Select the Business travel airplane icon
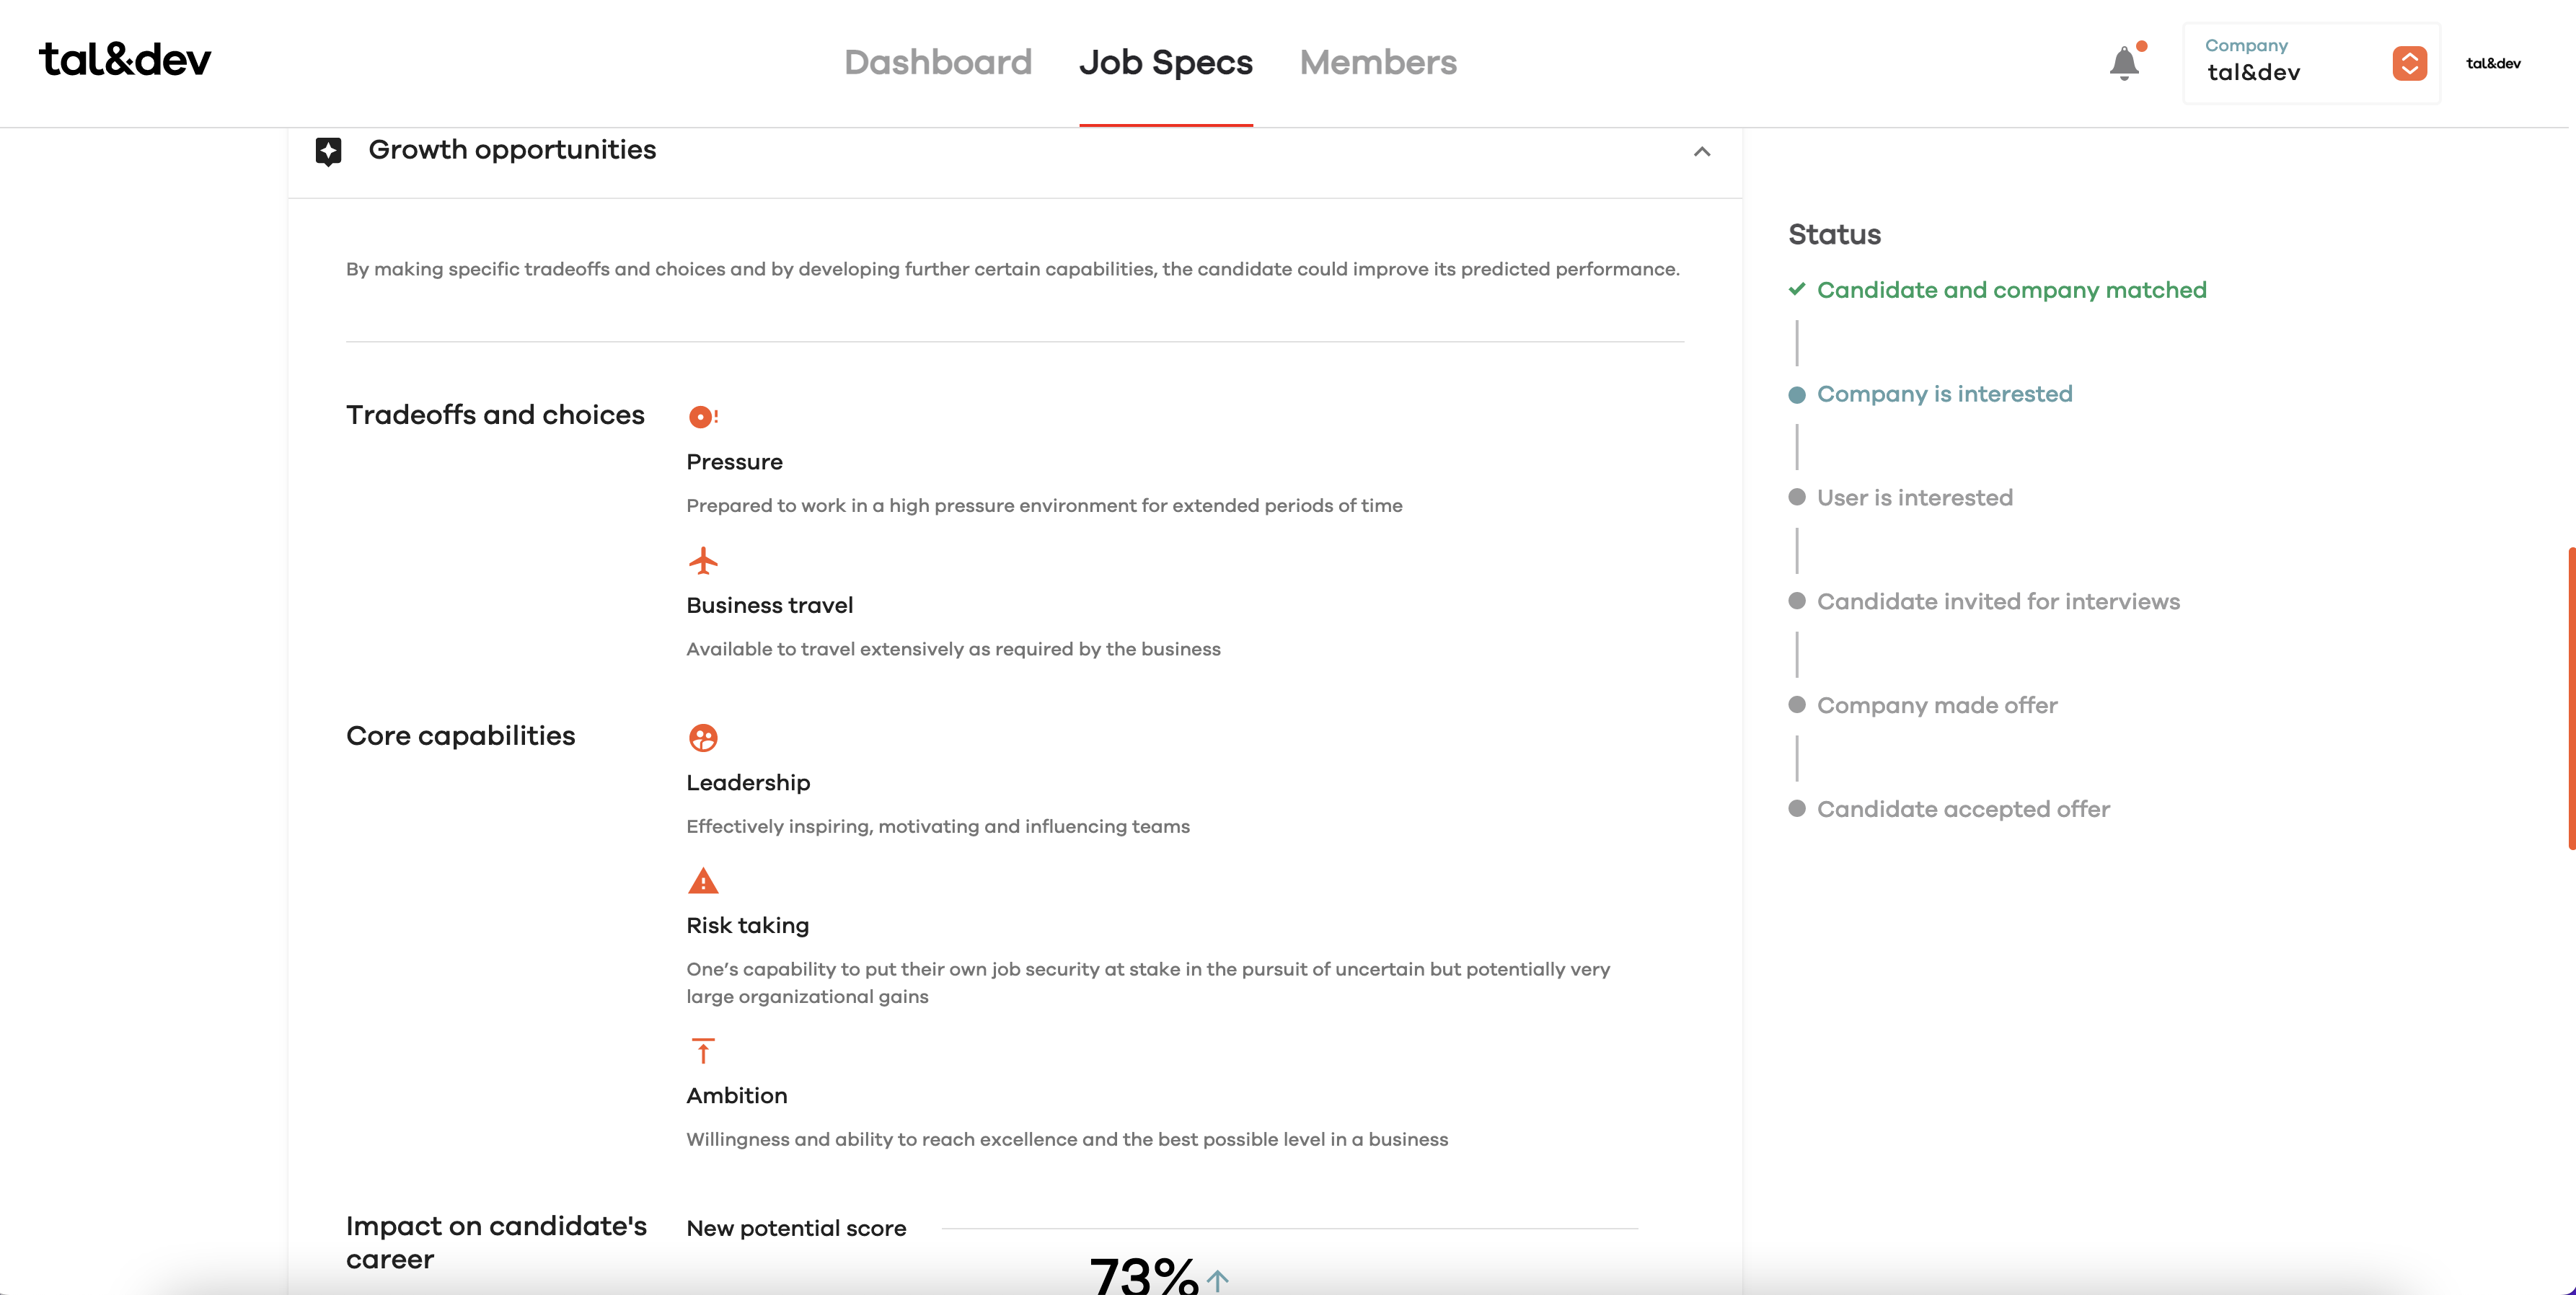Screen dimensions: 2576x1295 [x=703, y=561]
